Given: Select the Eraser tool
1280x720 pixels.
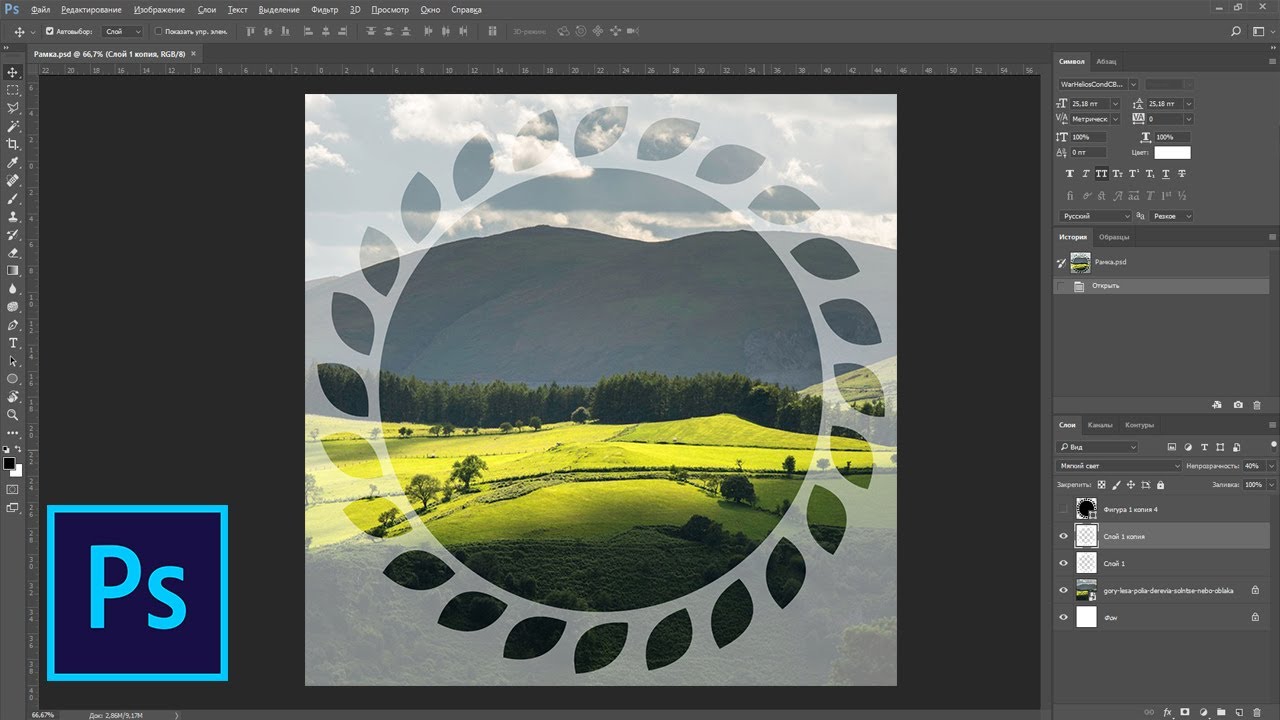Looking at the screenshot, I should [13, 252].
